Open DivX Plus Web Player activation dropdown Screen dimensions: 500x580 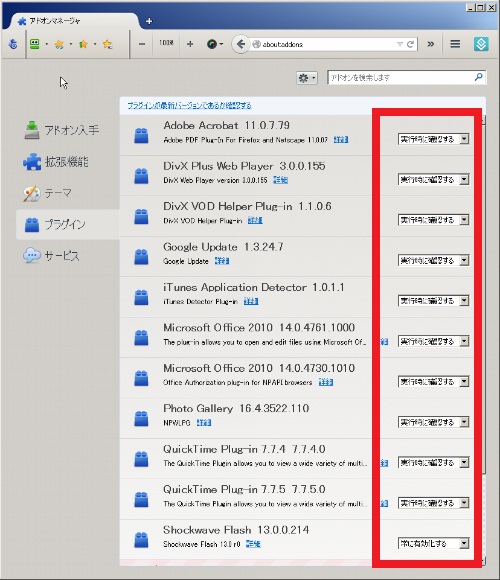point(433,179)
